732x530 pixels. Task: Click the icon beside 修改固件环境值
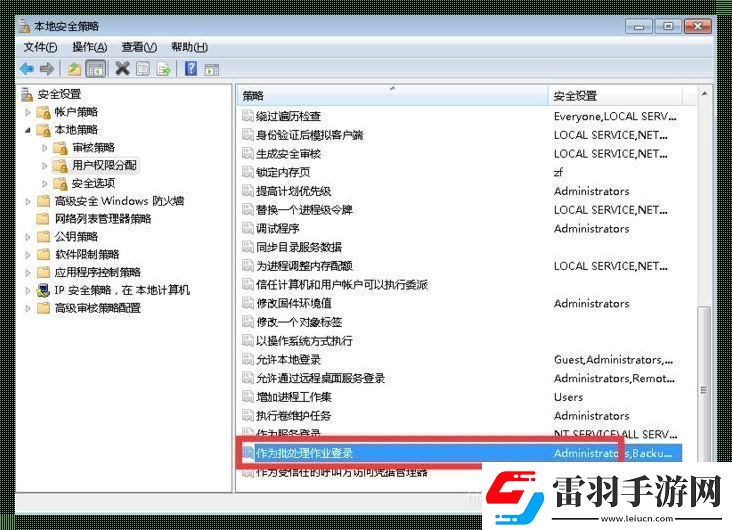(247, 303)
